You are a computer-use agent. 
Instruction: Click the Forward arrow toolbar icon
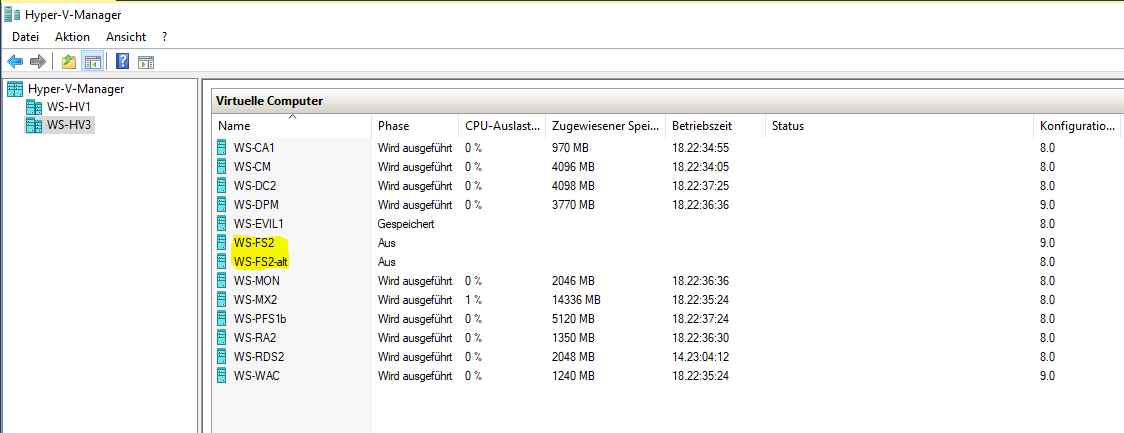37,62
